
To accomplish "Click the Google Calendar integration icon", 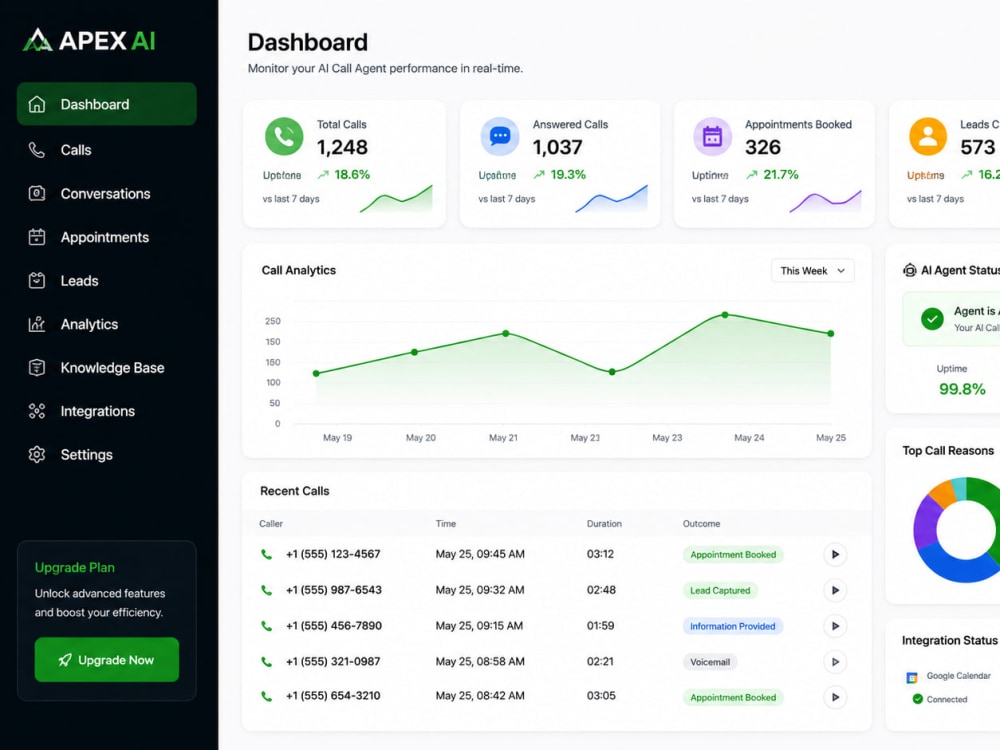I will click(912, 677).
